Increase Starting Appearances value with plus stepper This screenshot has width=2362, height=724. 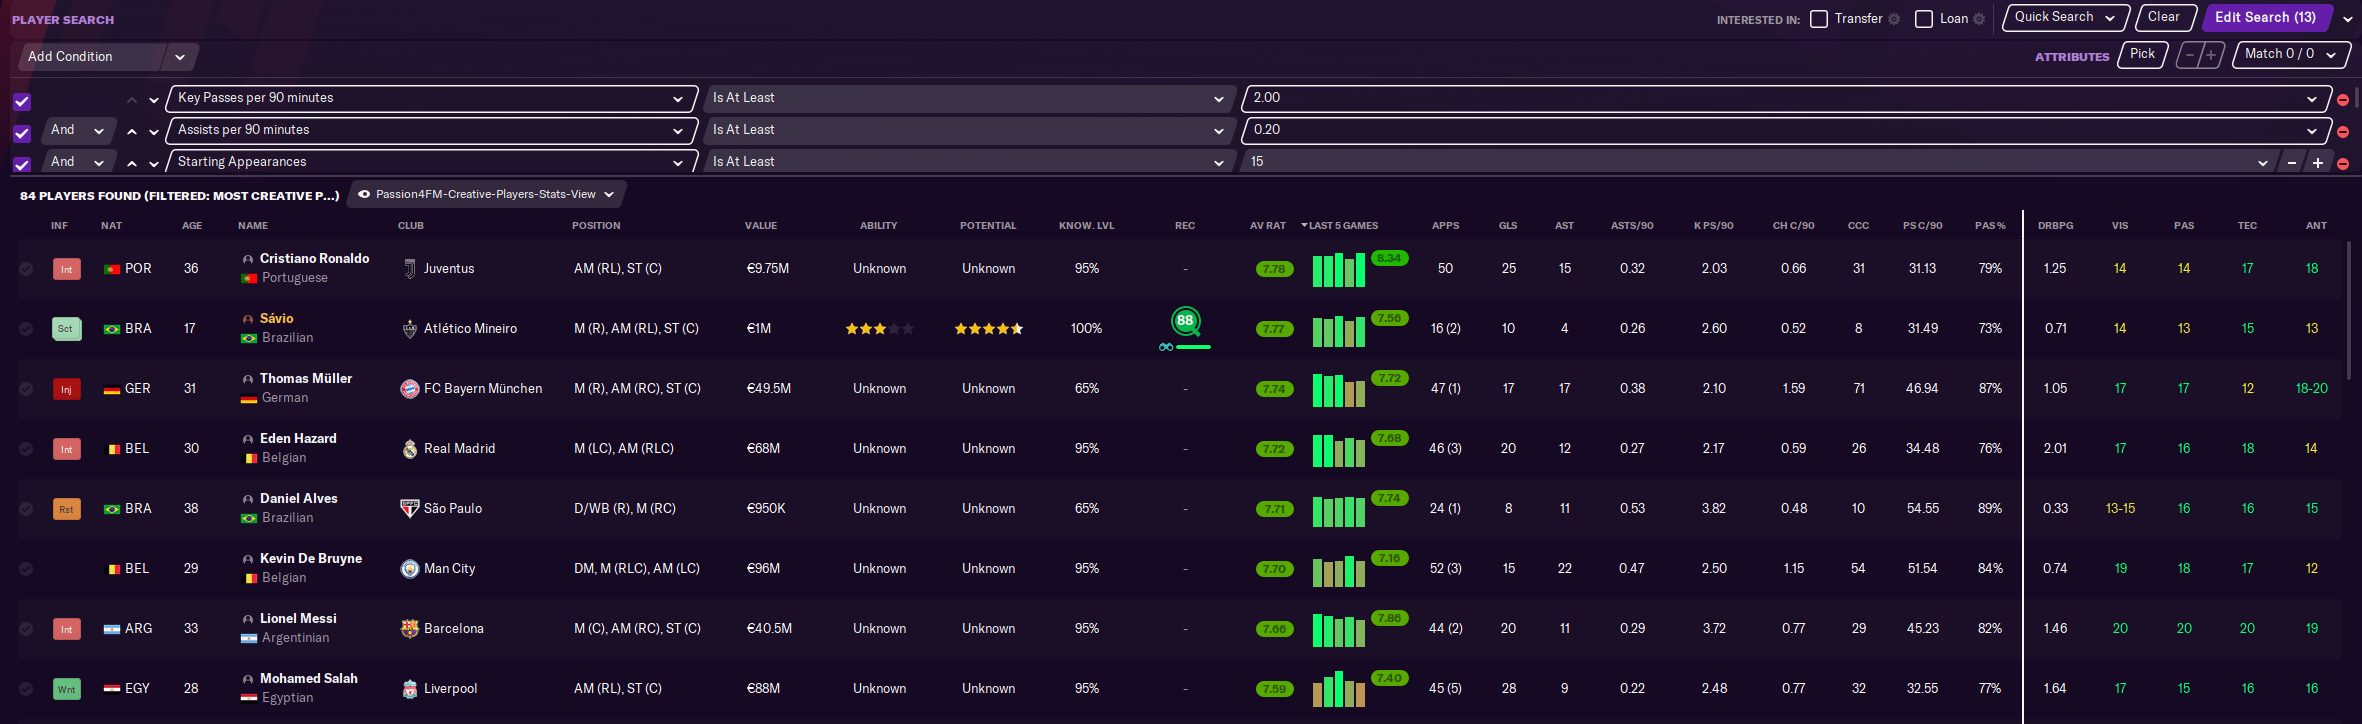2317,163
